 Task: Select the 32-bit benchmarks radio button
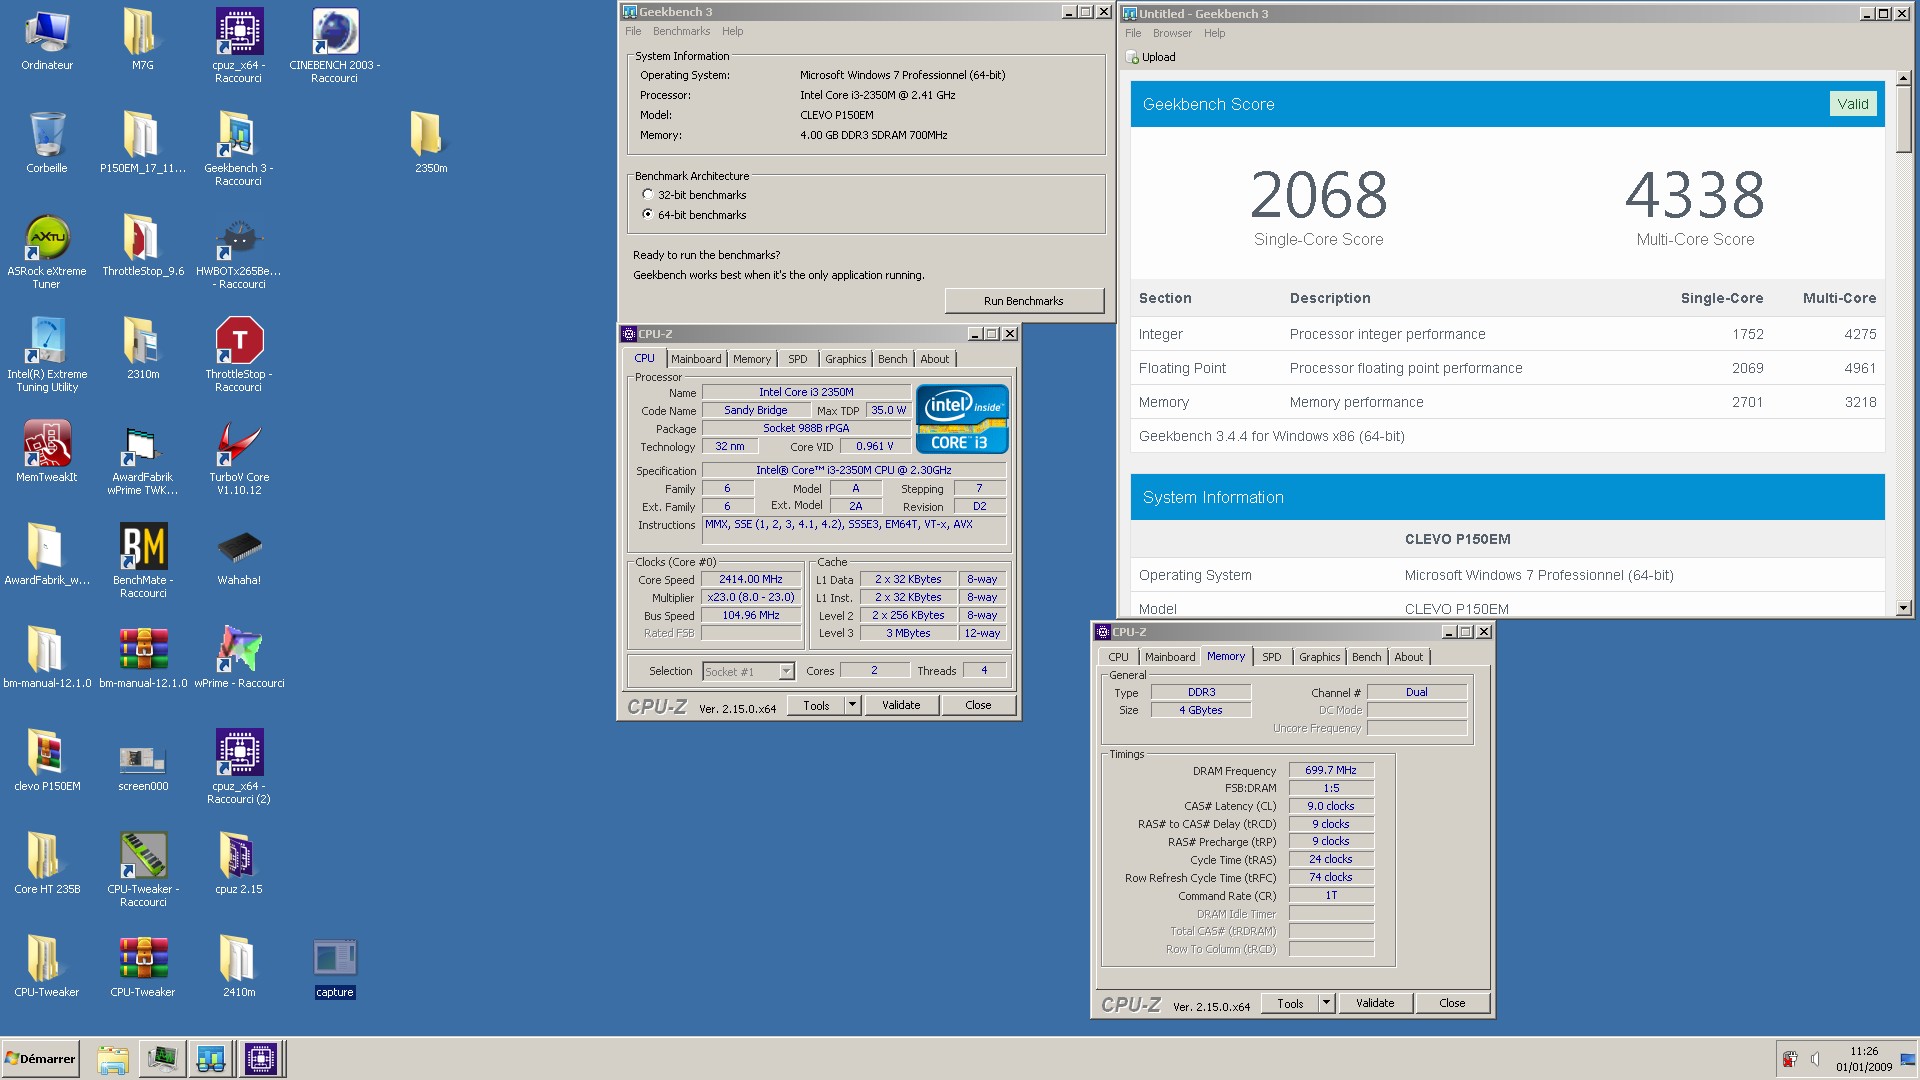click(648, 195)
